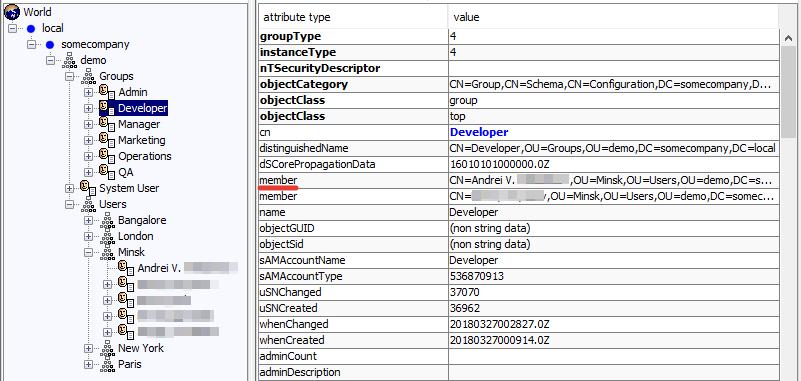Click the nTSecurityDescriptor attribute name
The height and width of the screenshot is (381, 801).
tap(320, 68)
